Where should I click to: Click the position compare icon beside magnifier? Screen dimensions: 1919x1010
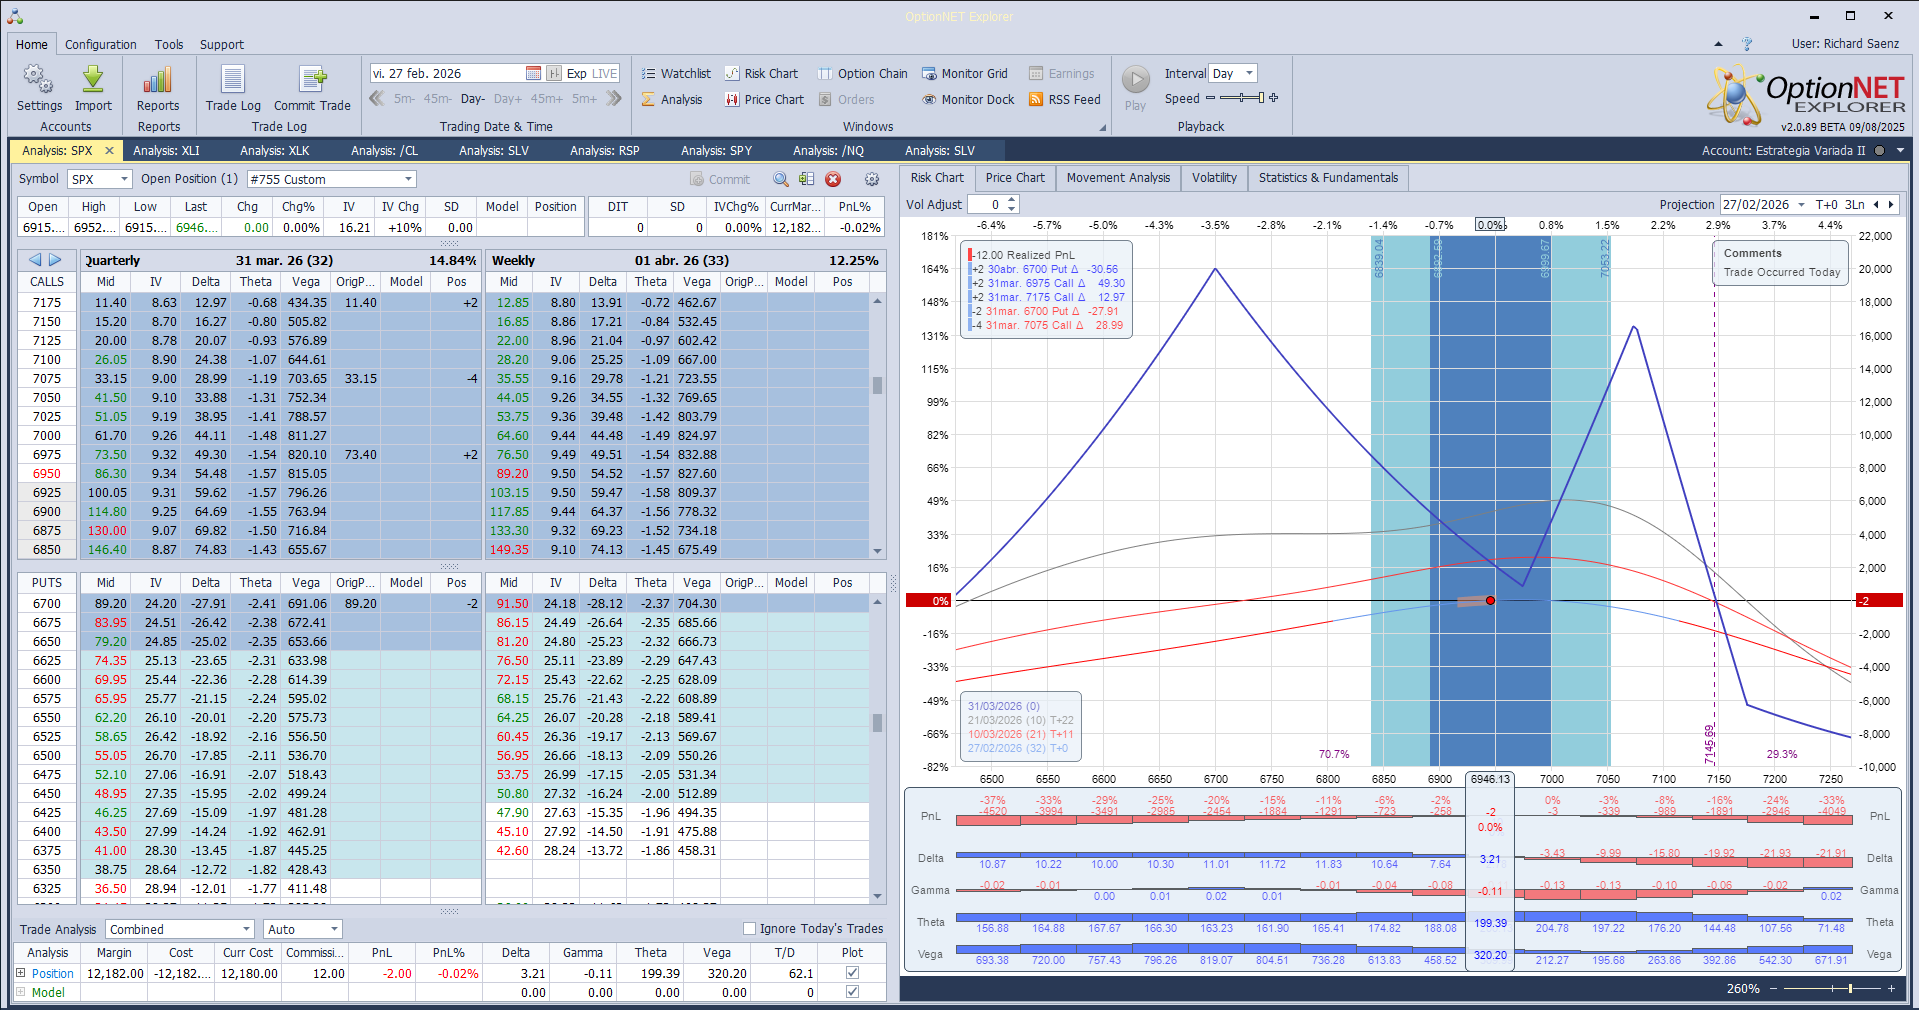coord(807,179)
